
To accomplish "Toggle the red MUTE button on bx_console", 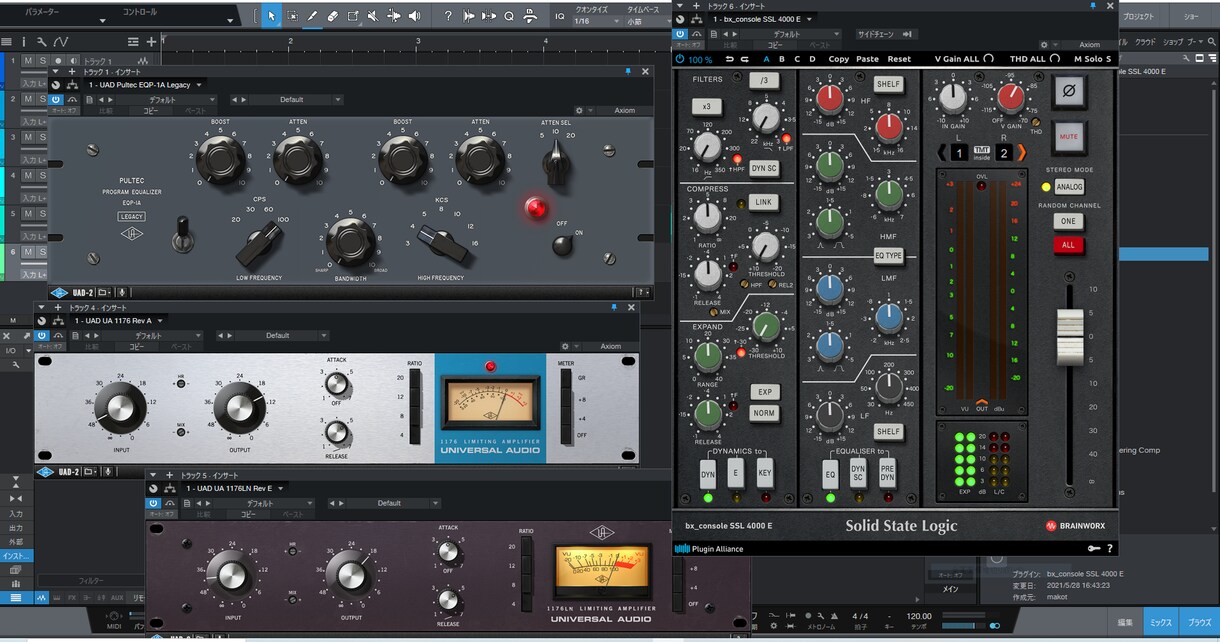I will pos(1069,136).
